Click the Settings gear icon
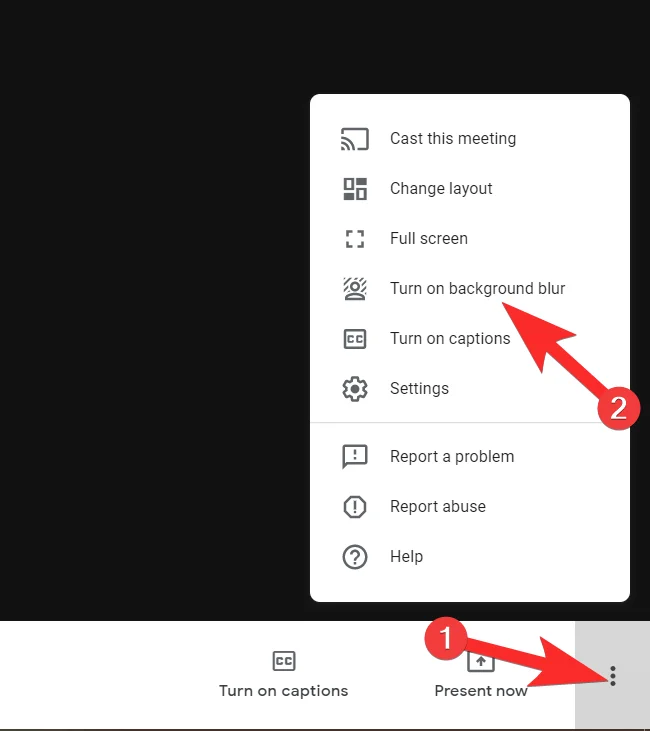Viewport: 650px width, 731px height. 355,389
